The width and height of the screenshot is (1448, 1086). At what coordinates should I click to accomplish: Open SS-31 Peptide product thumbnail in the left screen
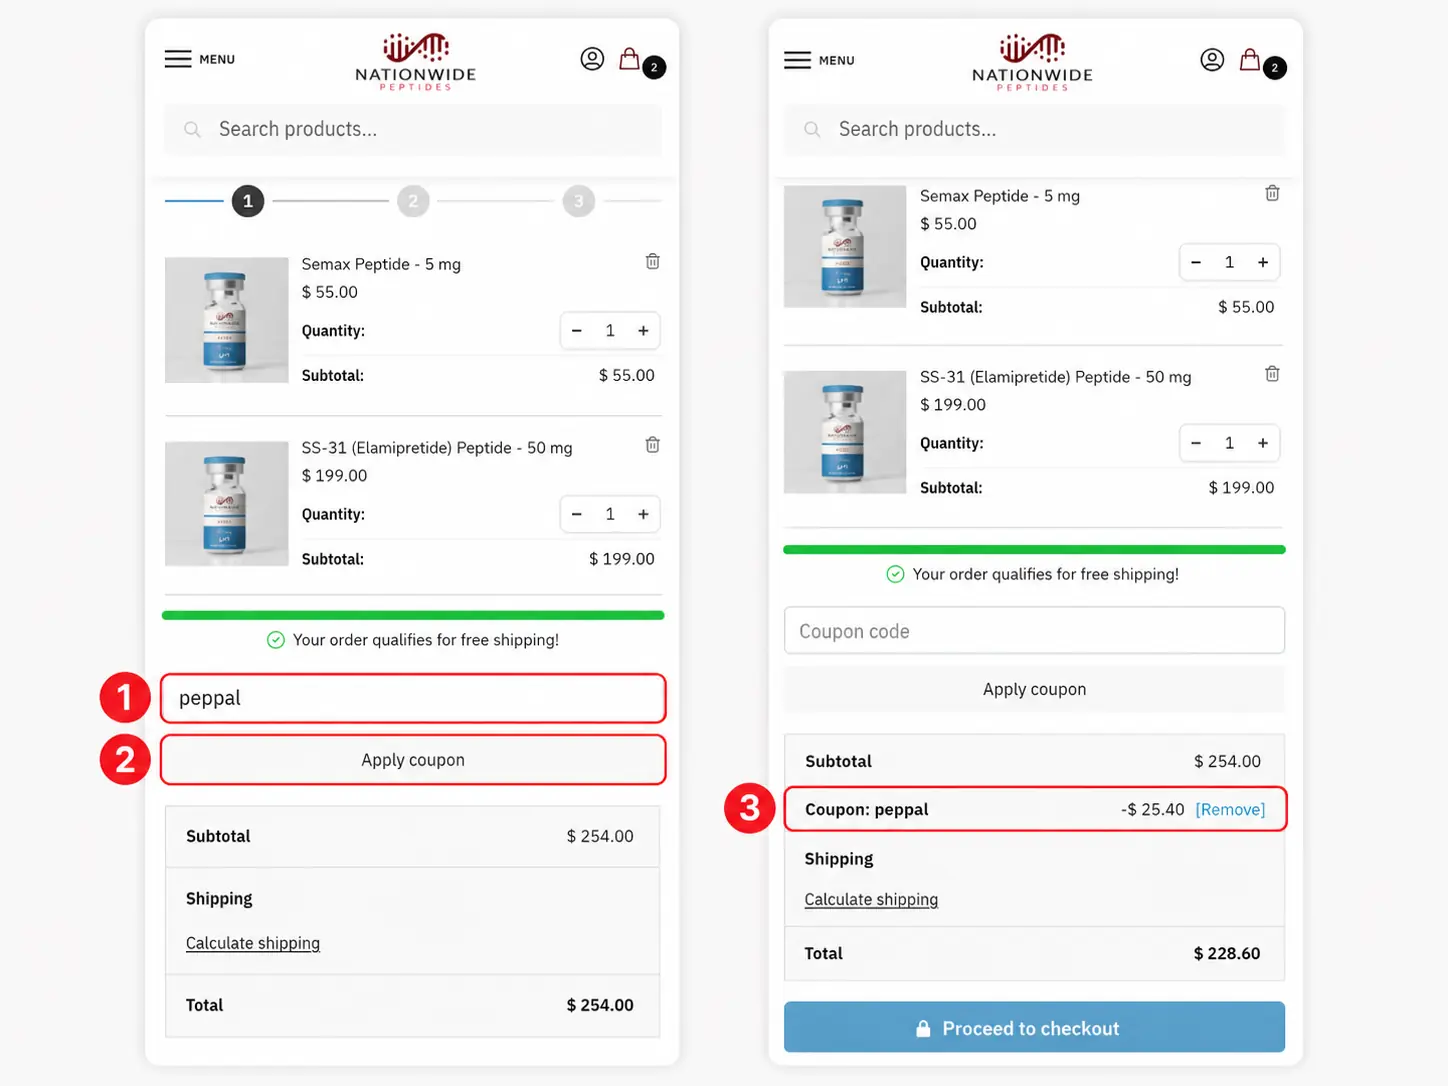point(227,504)
